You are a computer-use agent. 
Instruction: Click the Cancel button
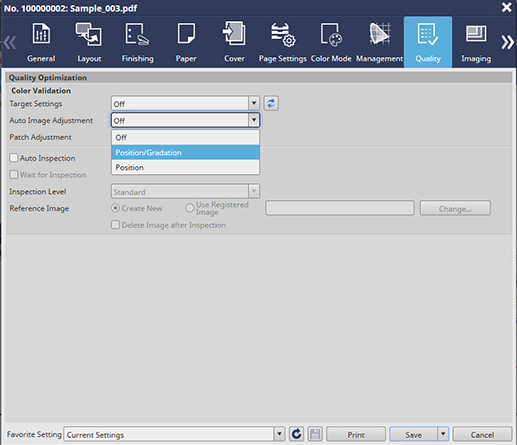pyautogui.click(x=482, y=434)
